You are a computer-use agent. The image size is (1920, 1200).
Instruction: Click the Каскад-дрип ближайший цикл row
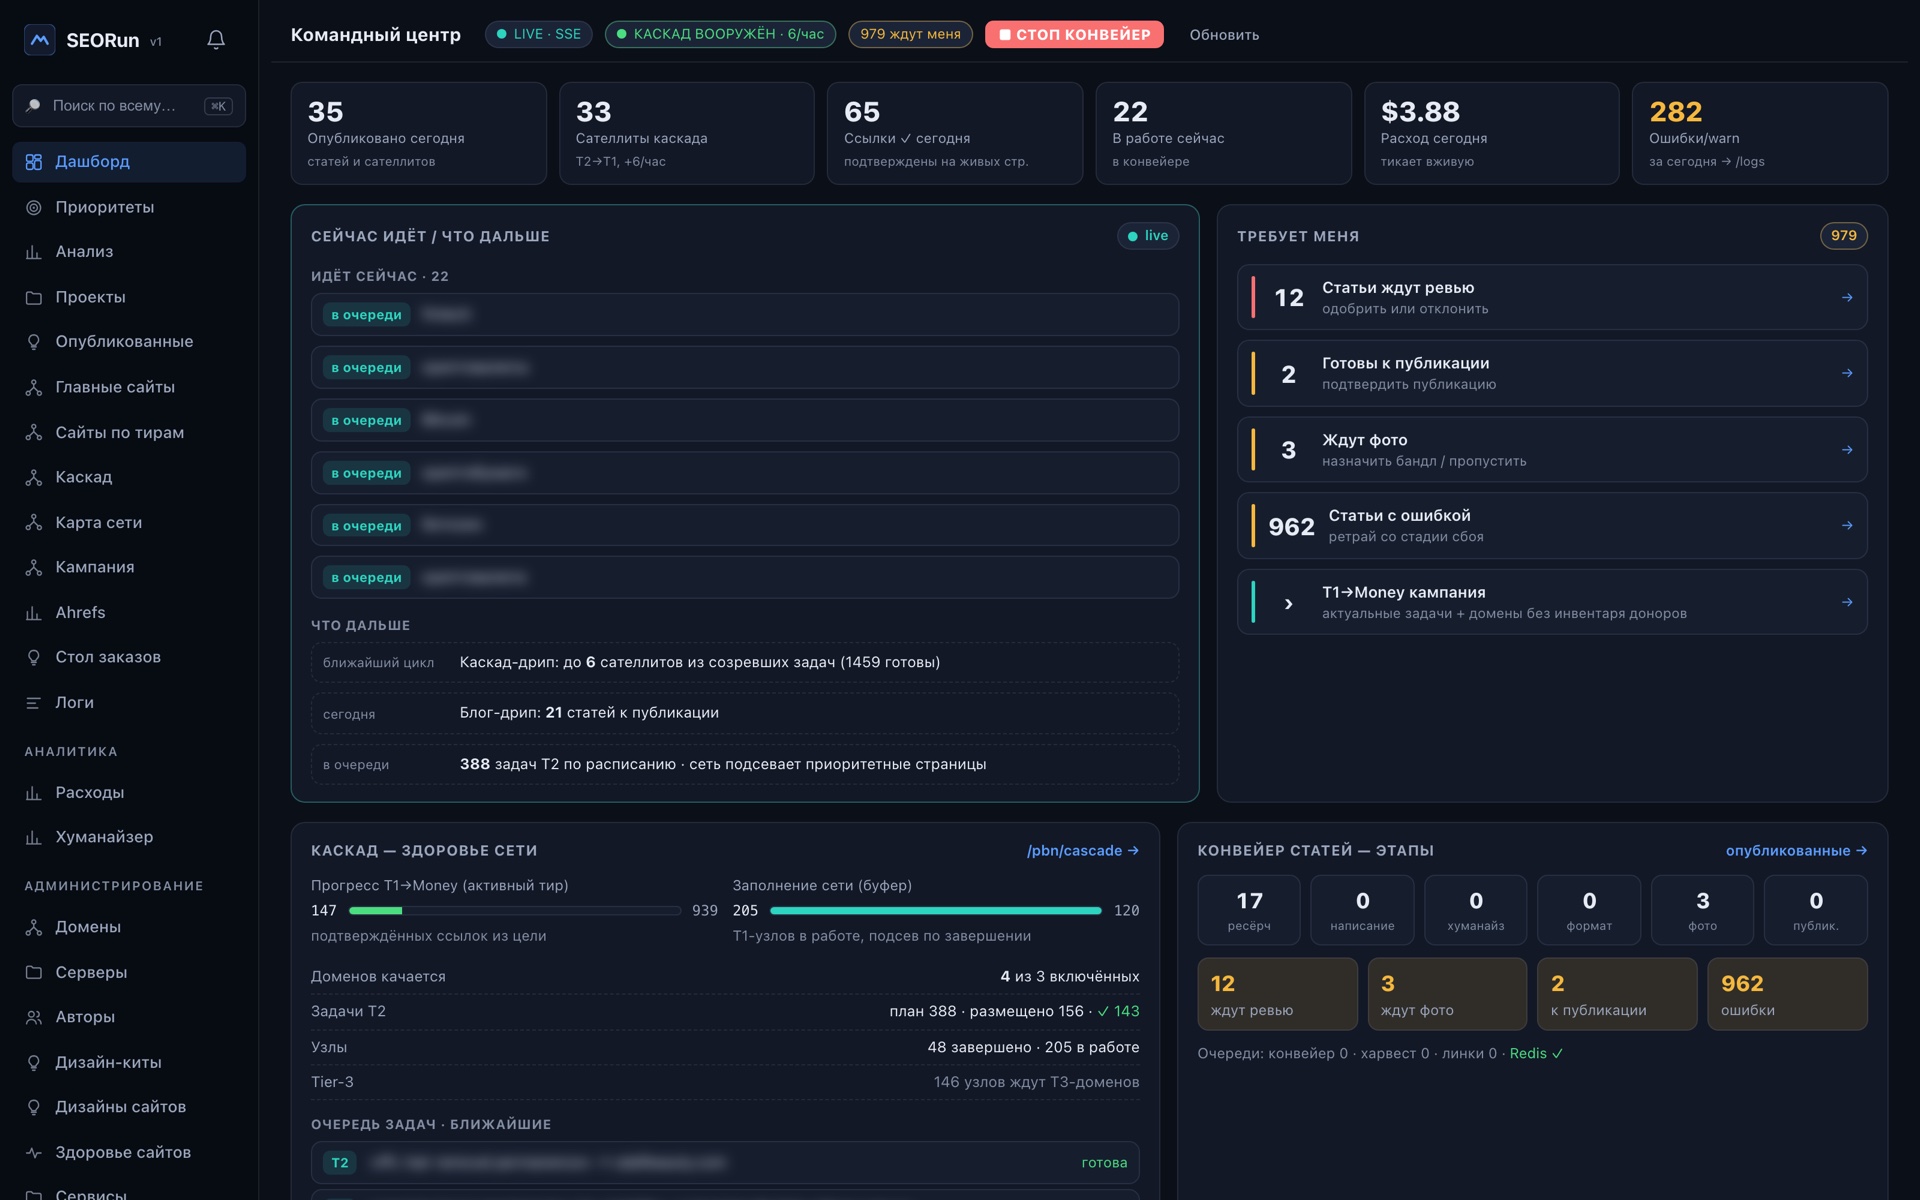745,662
